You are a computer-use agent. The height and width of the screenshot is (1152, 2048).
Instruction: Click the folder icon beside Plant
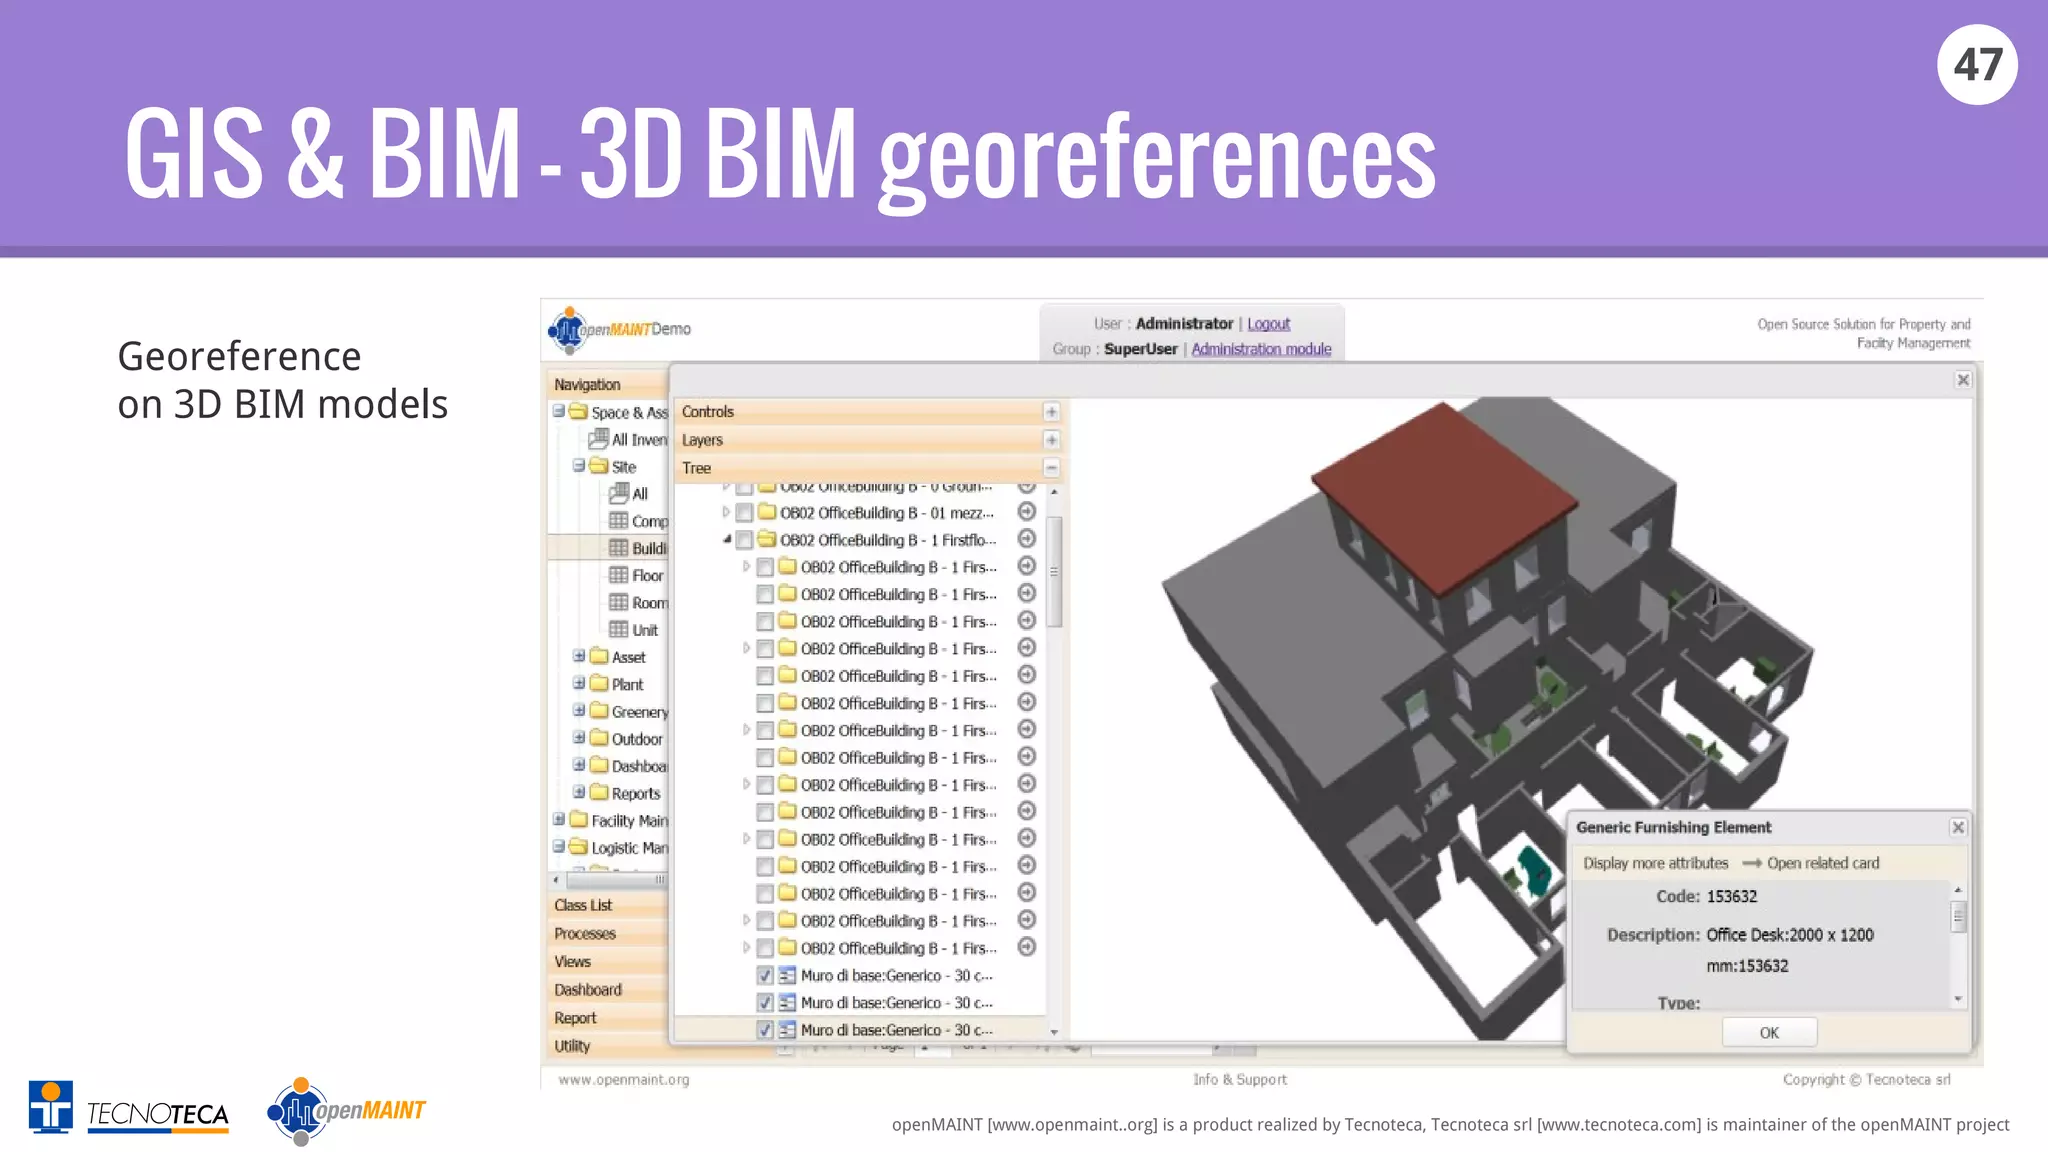[x=599, y=683]
